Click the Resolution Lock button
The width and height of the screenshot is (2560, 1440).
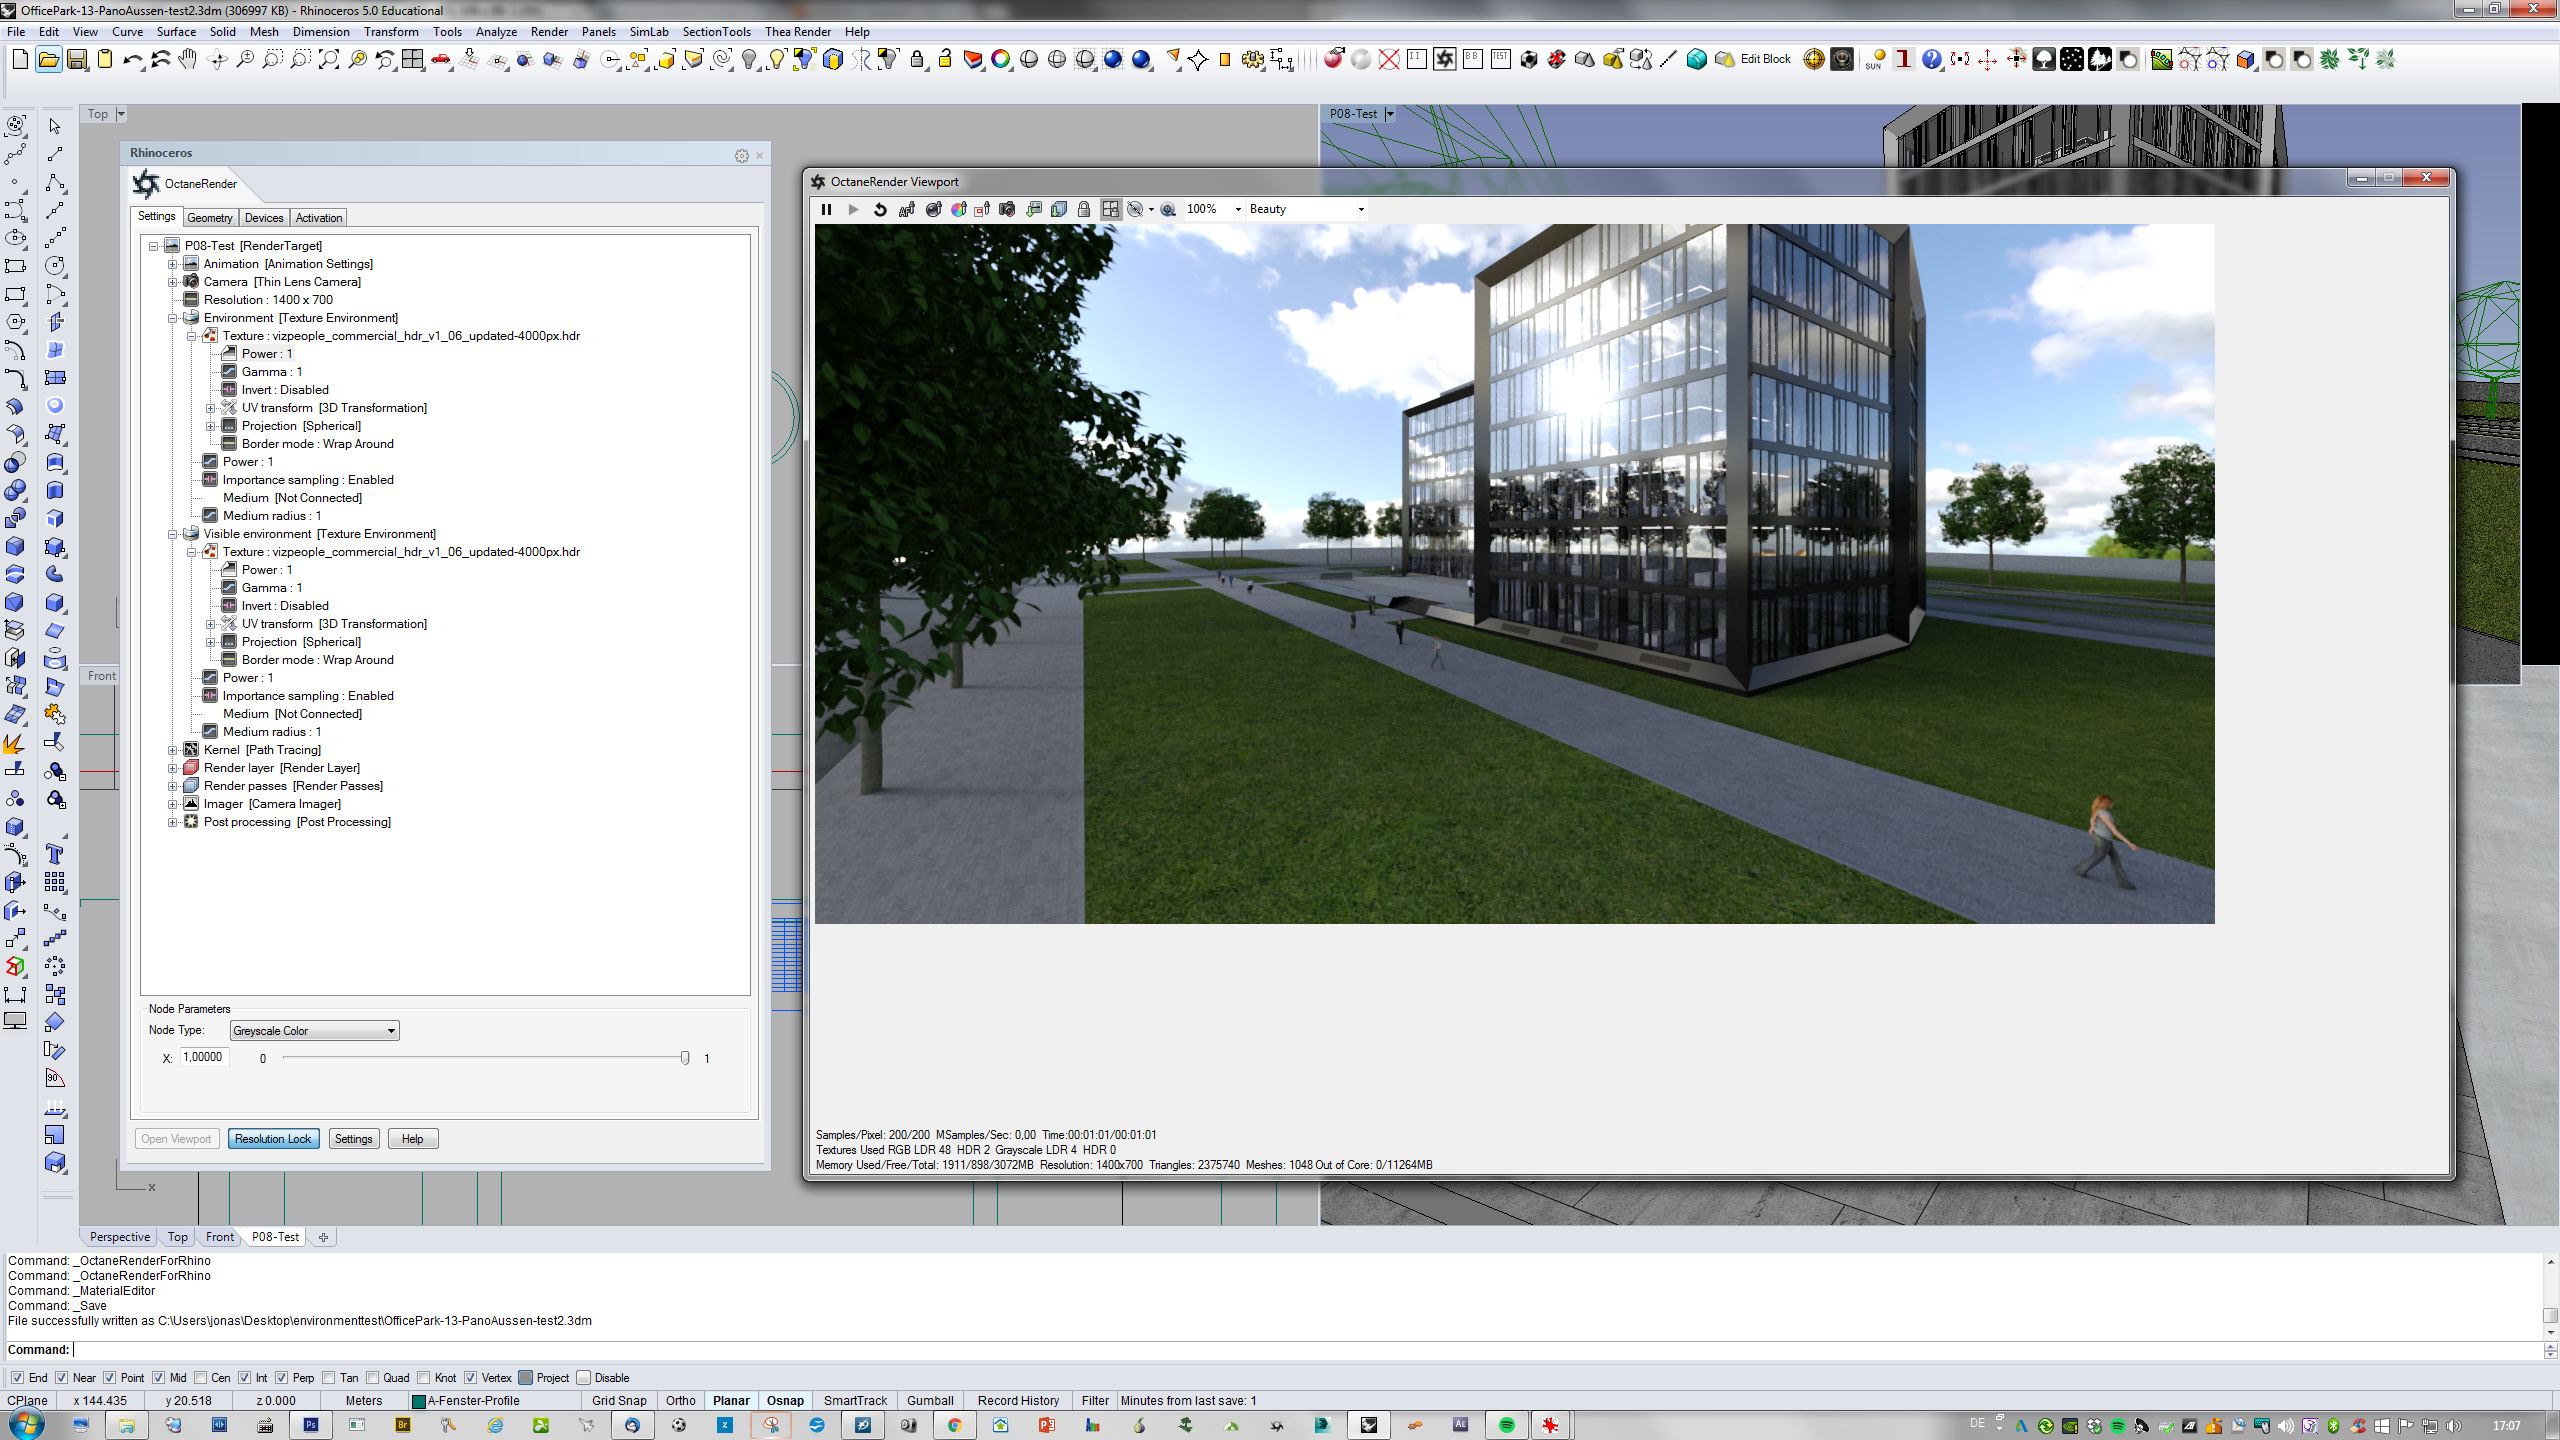[x=273, y=1139]
